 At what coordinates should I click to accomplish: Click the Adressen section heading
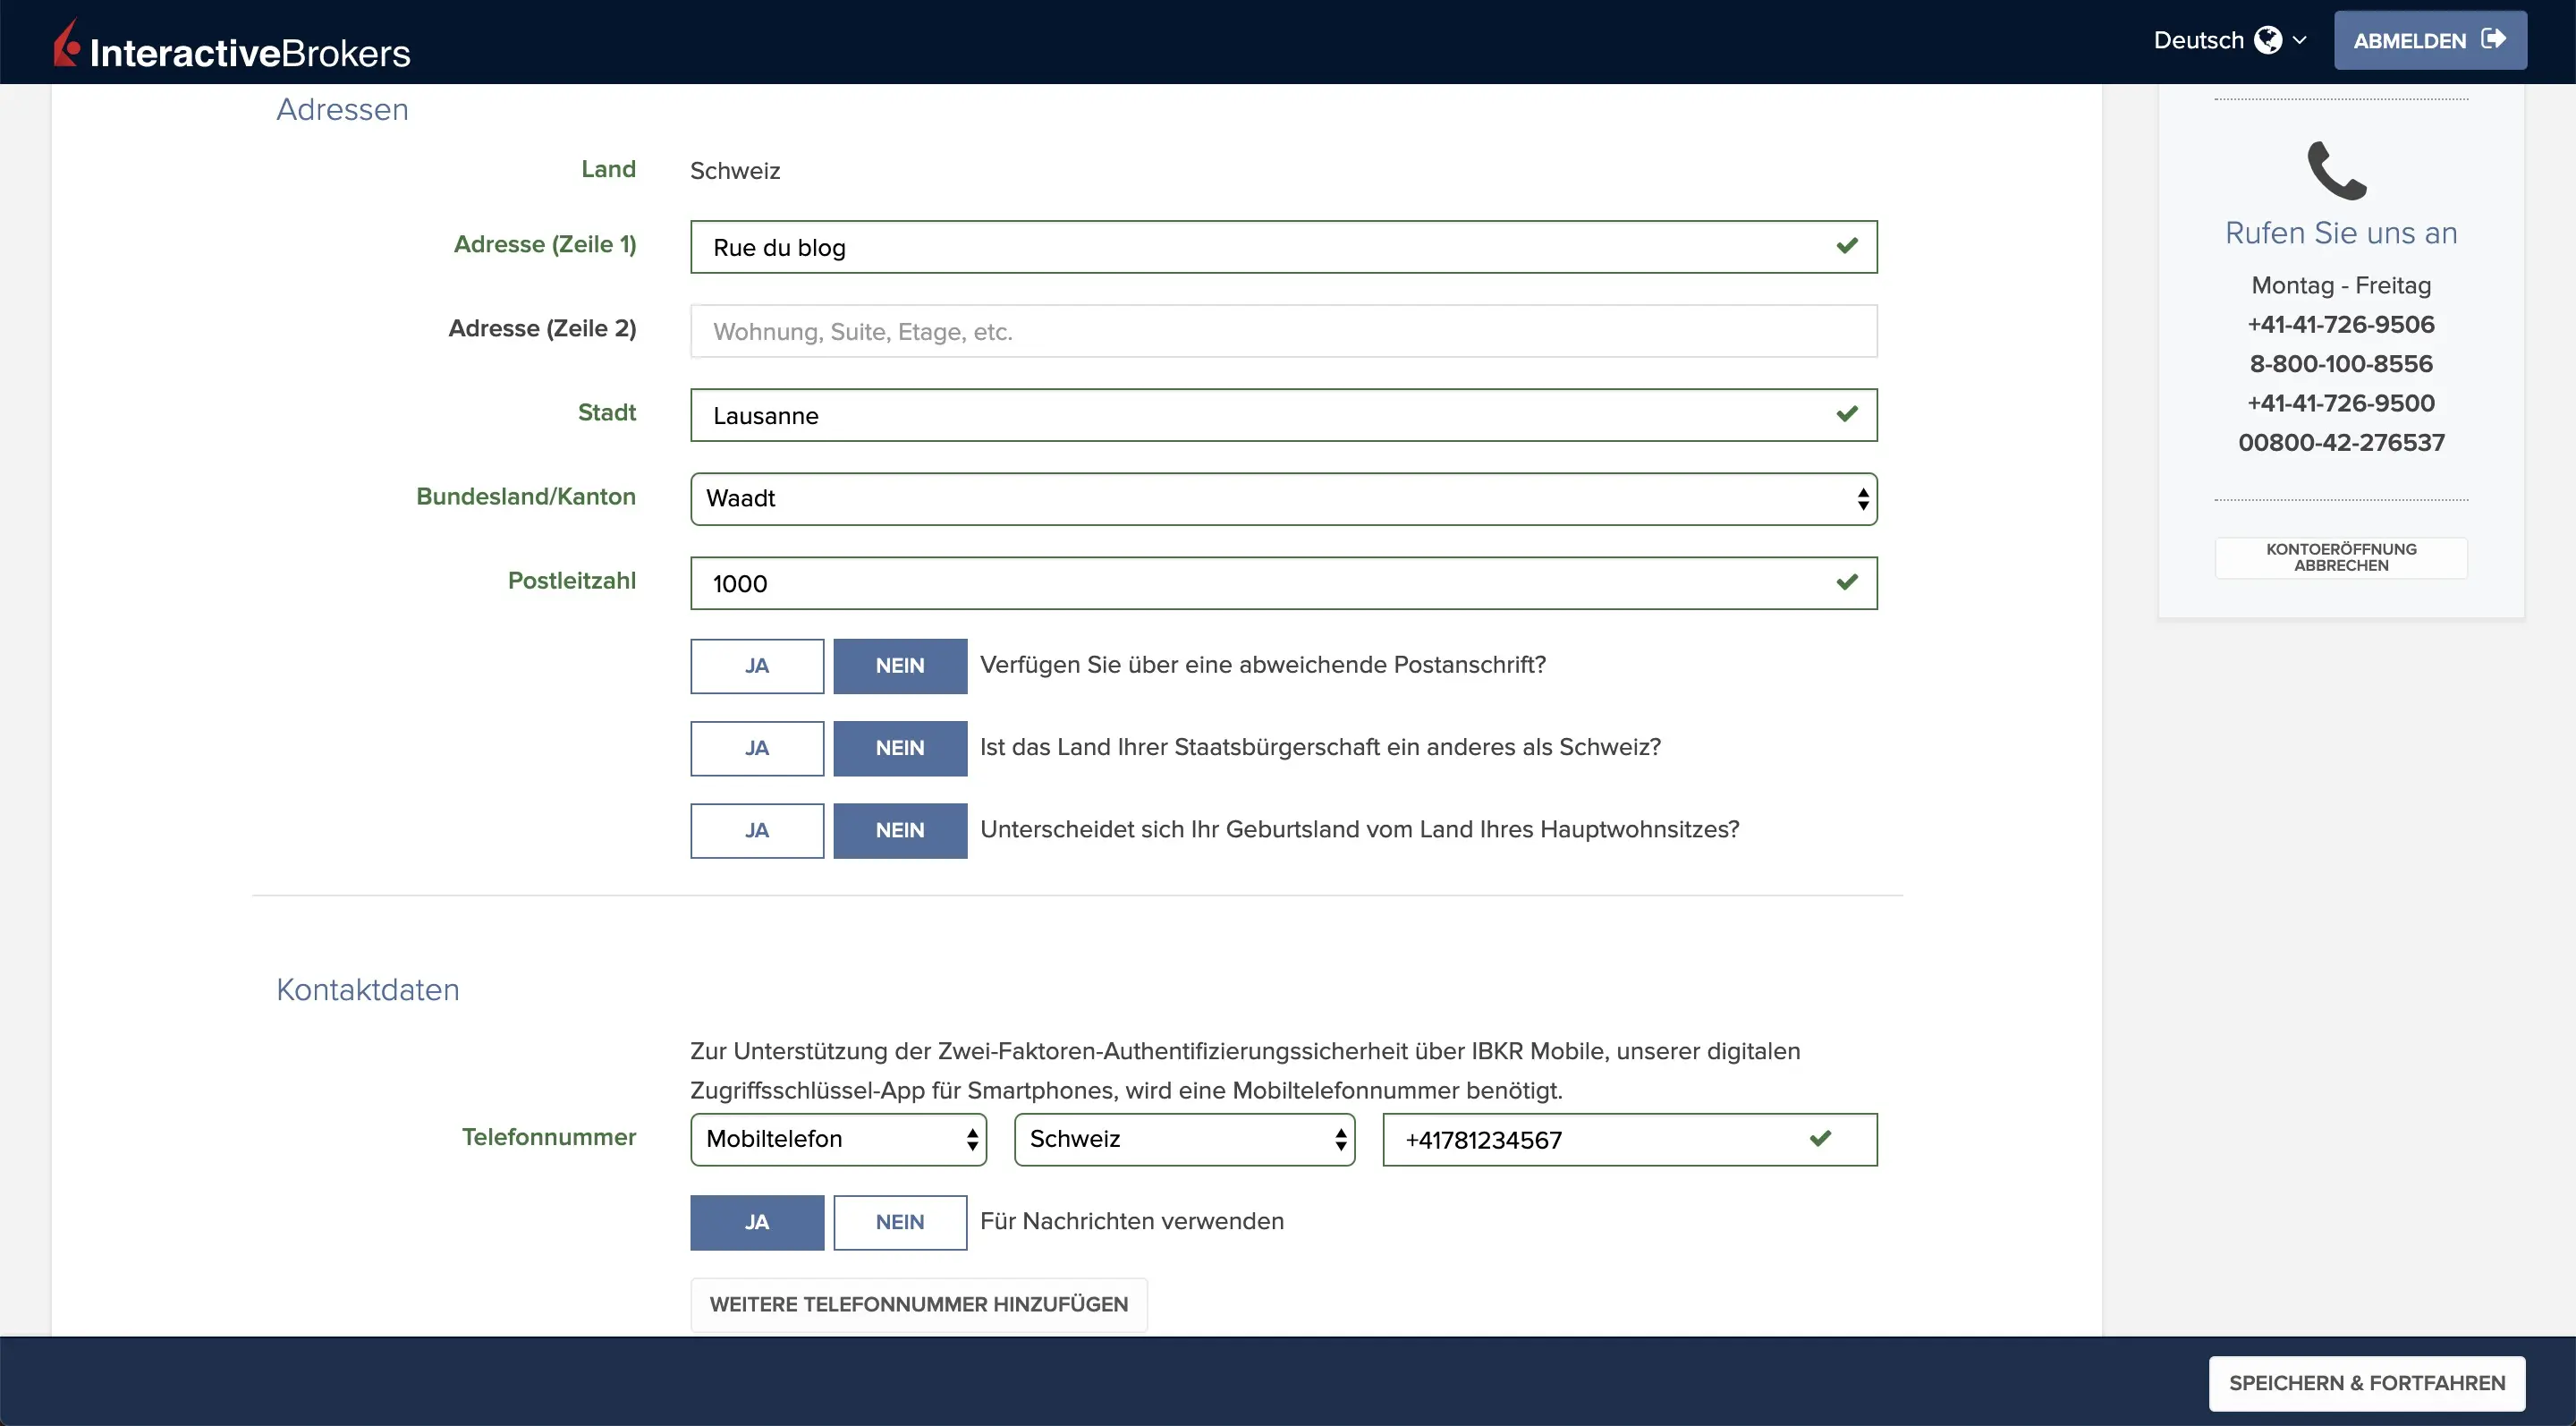tap(342, 109)
